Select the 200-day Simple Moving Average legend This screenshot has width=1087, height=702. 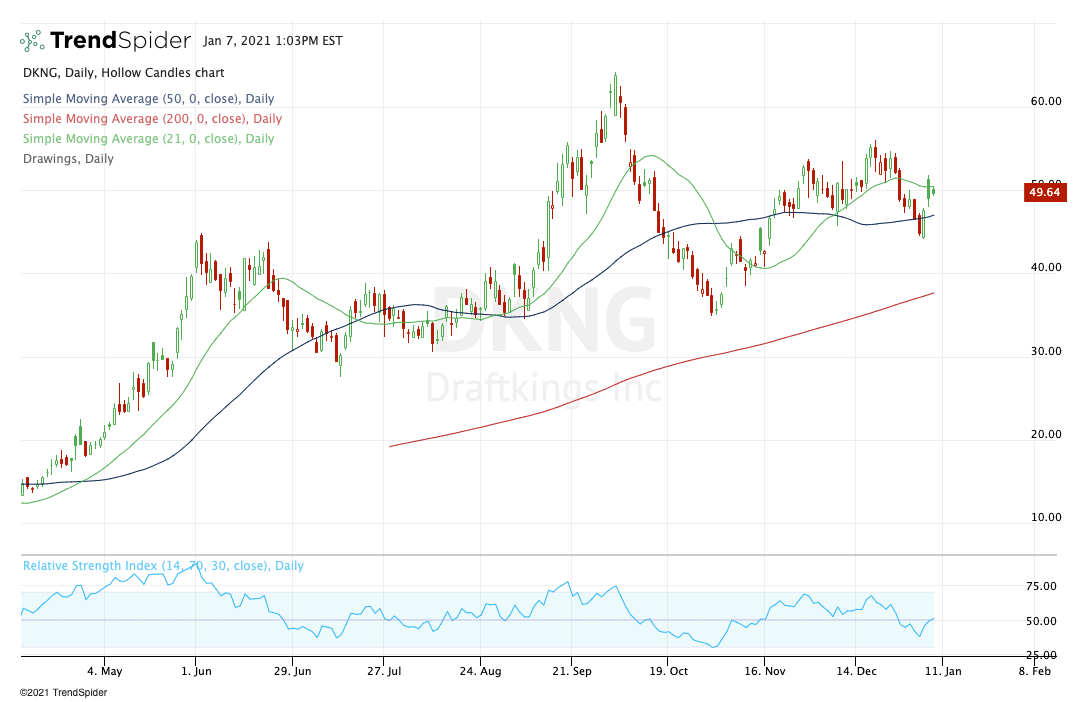point(153,119)
